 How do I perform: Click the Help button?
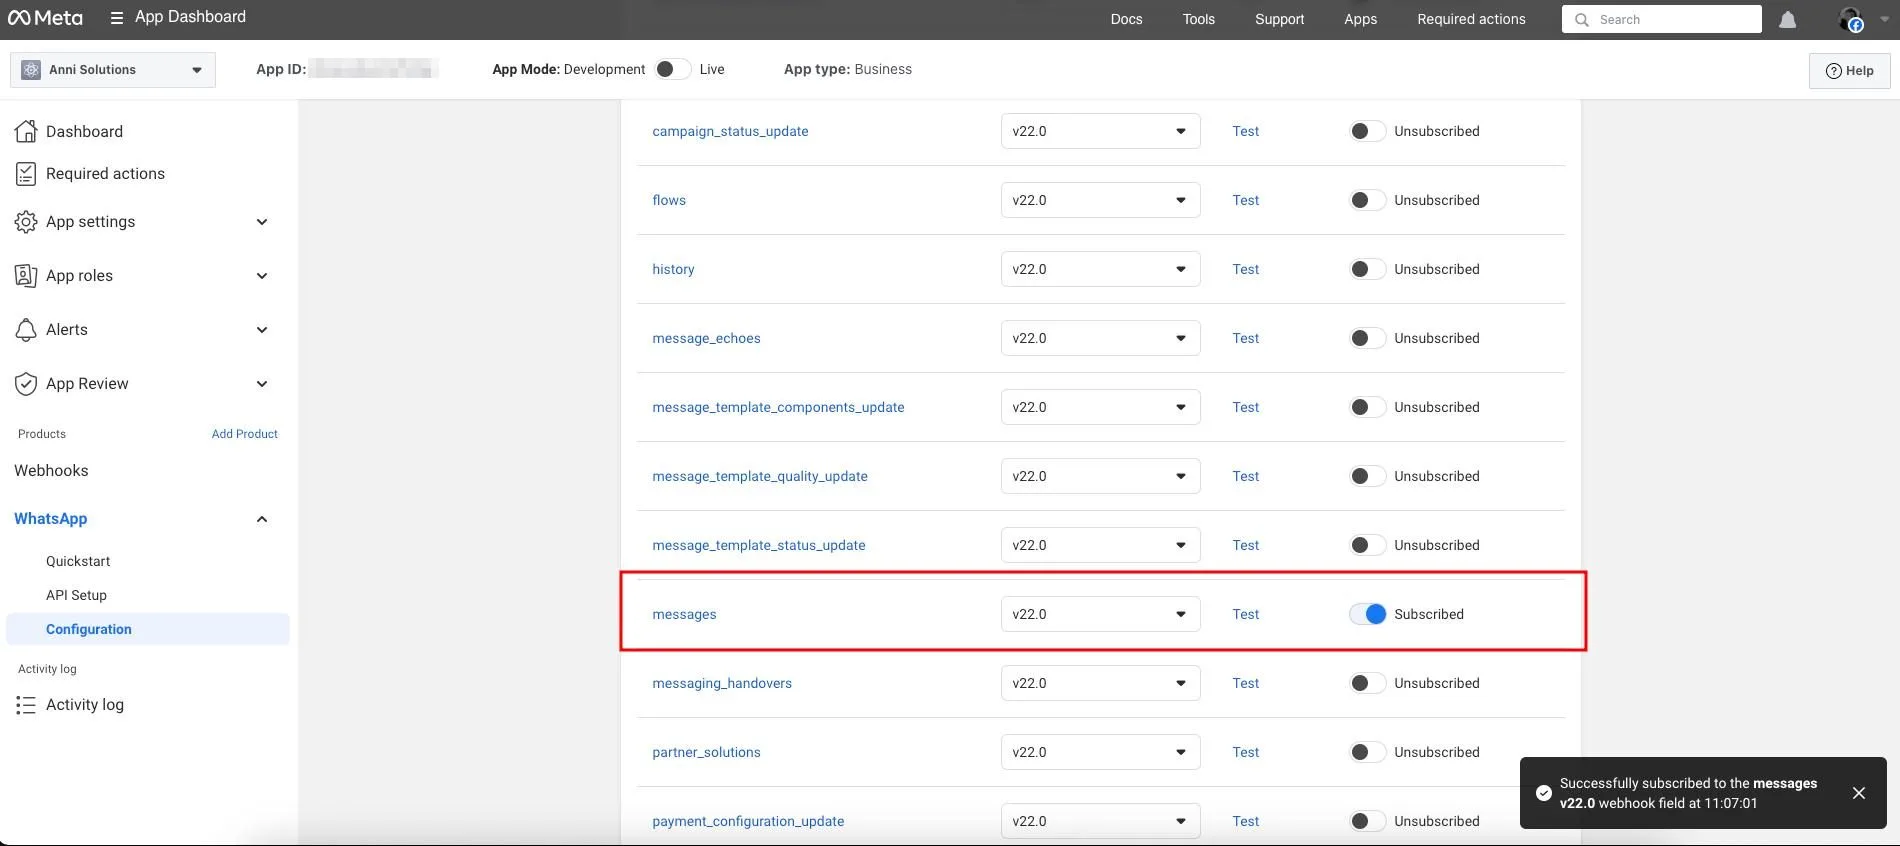[1849, 71]
